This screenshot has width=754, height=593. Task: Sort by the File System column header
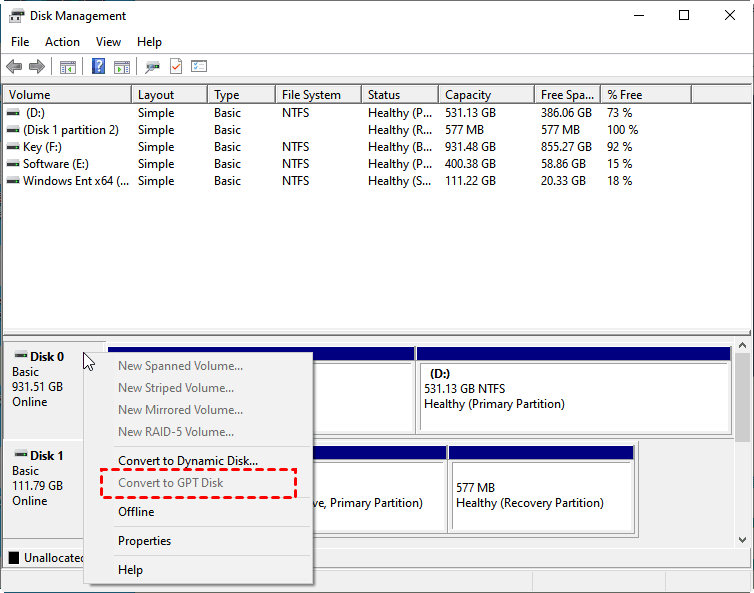click(319, 95)
